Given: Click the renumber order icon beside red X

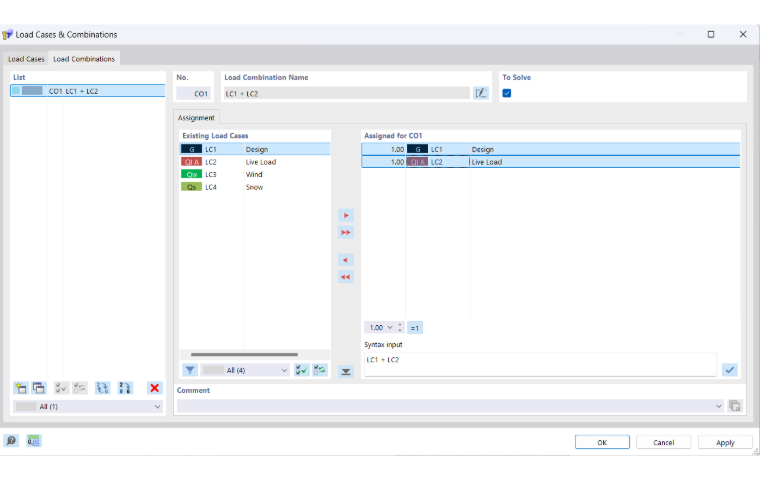Looking at the screenshot, I should (x=125, y=388).
